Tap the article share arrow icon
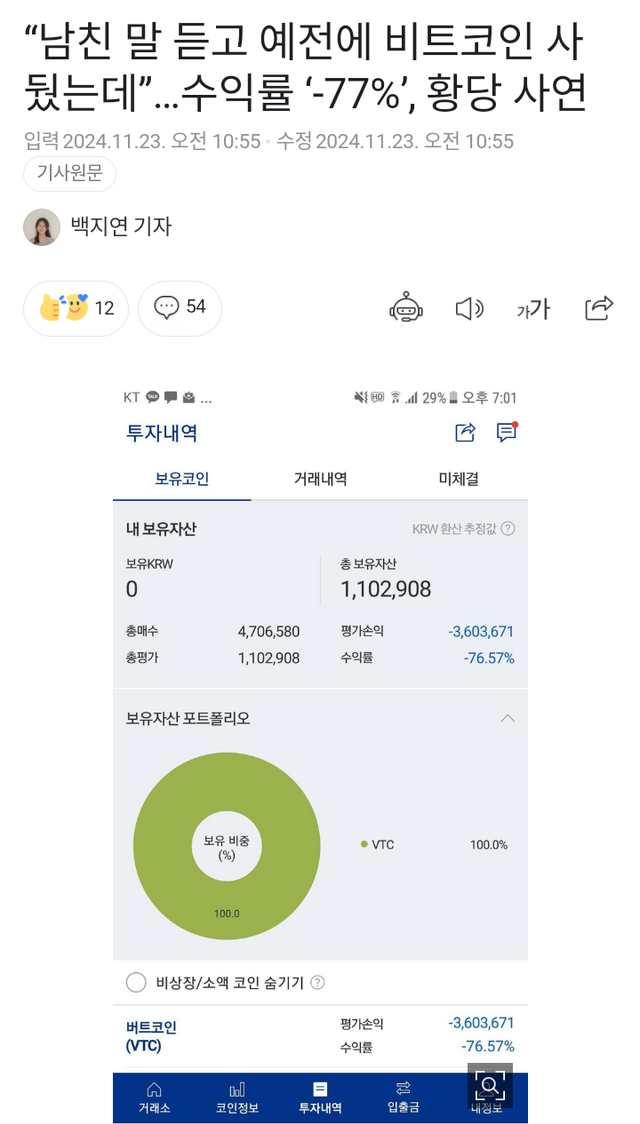This screenshot has height=1124, width=640. (598, 308)
